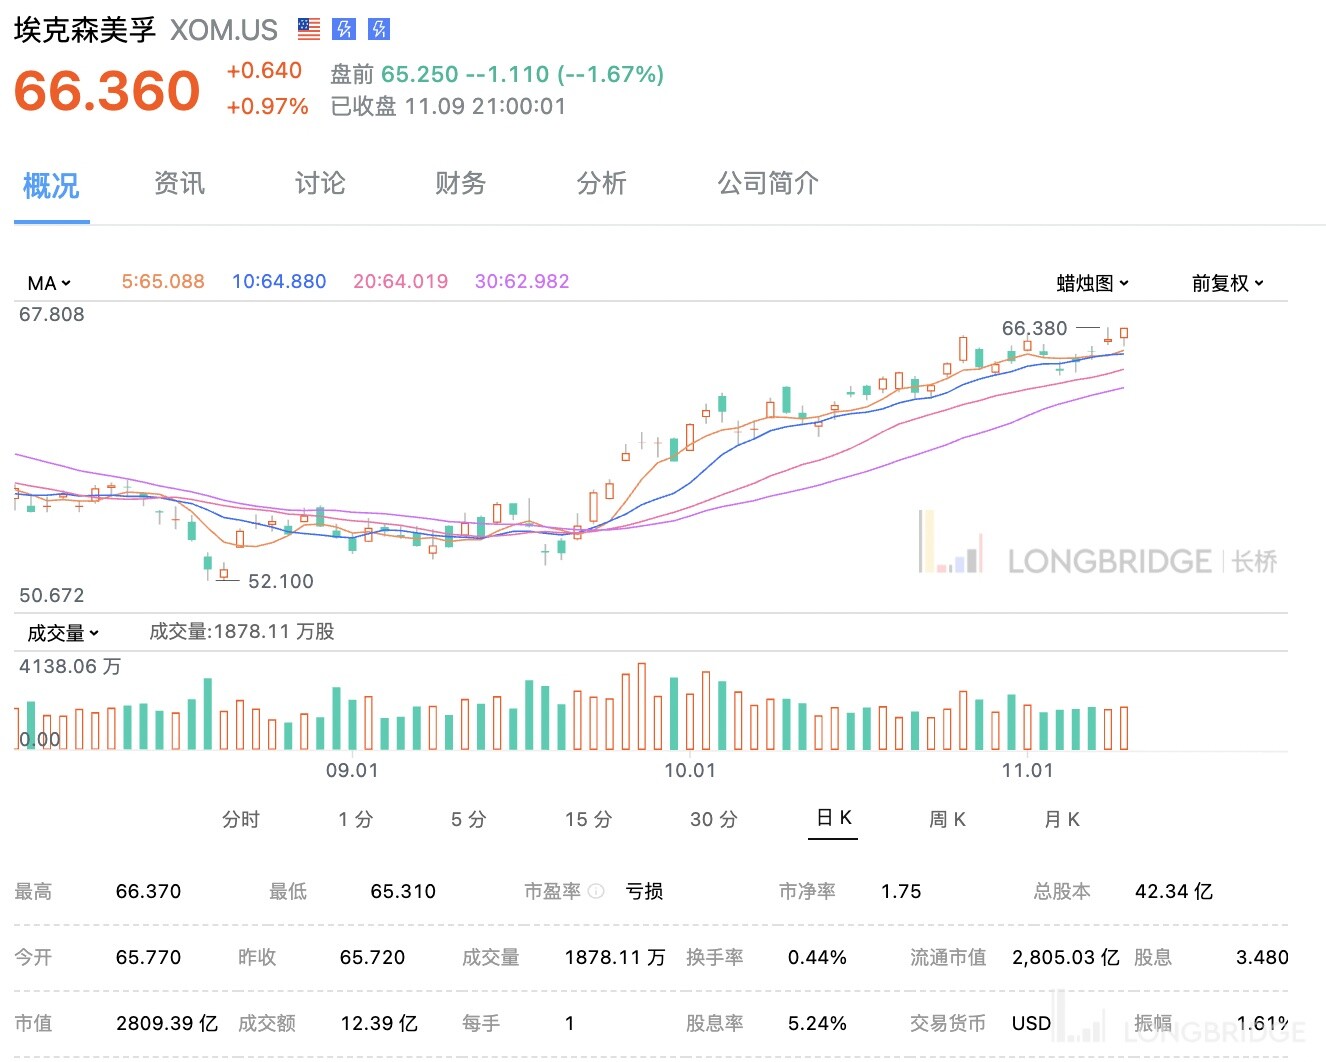Click the info icon next to 市盈率
The image size is (1326, 1062).
[x=596, y=891]
